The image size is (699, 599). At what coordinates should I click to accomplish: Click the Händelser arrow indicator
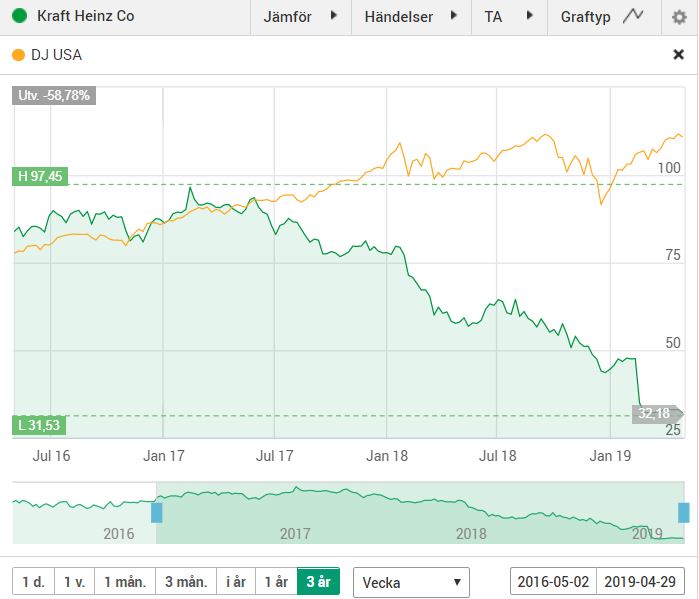tap(454, 16)
